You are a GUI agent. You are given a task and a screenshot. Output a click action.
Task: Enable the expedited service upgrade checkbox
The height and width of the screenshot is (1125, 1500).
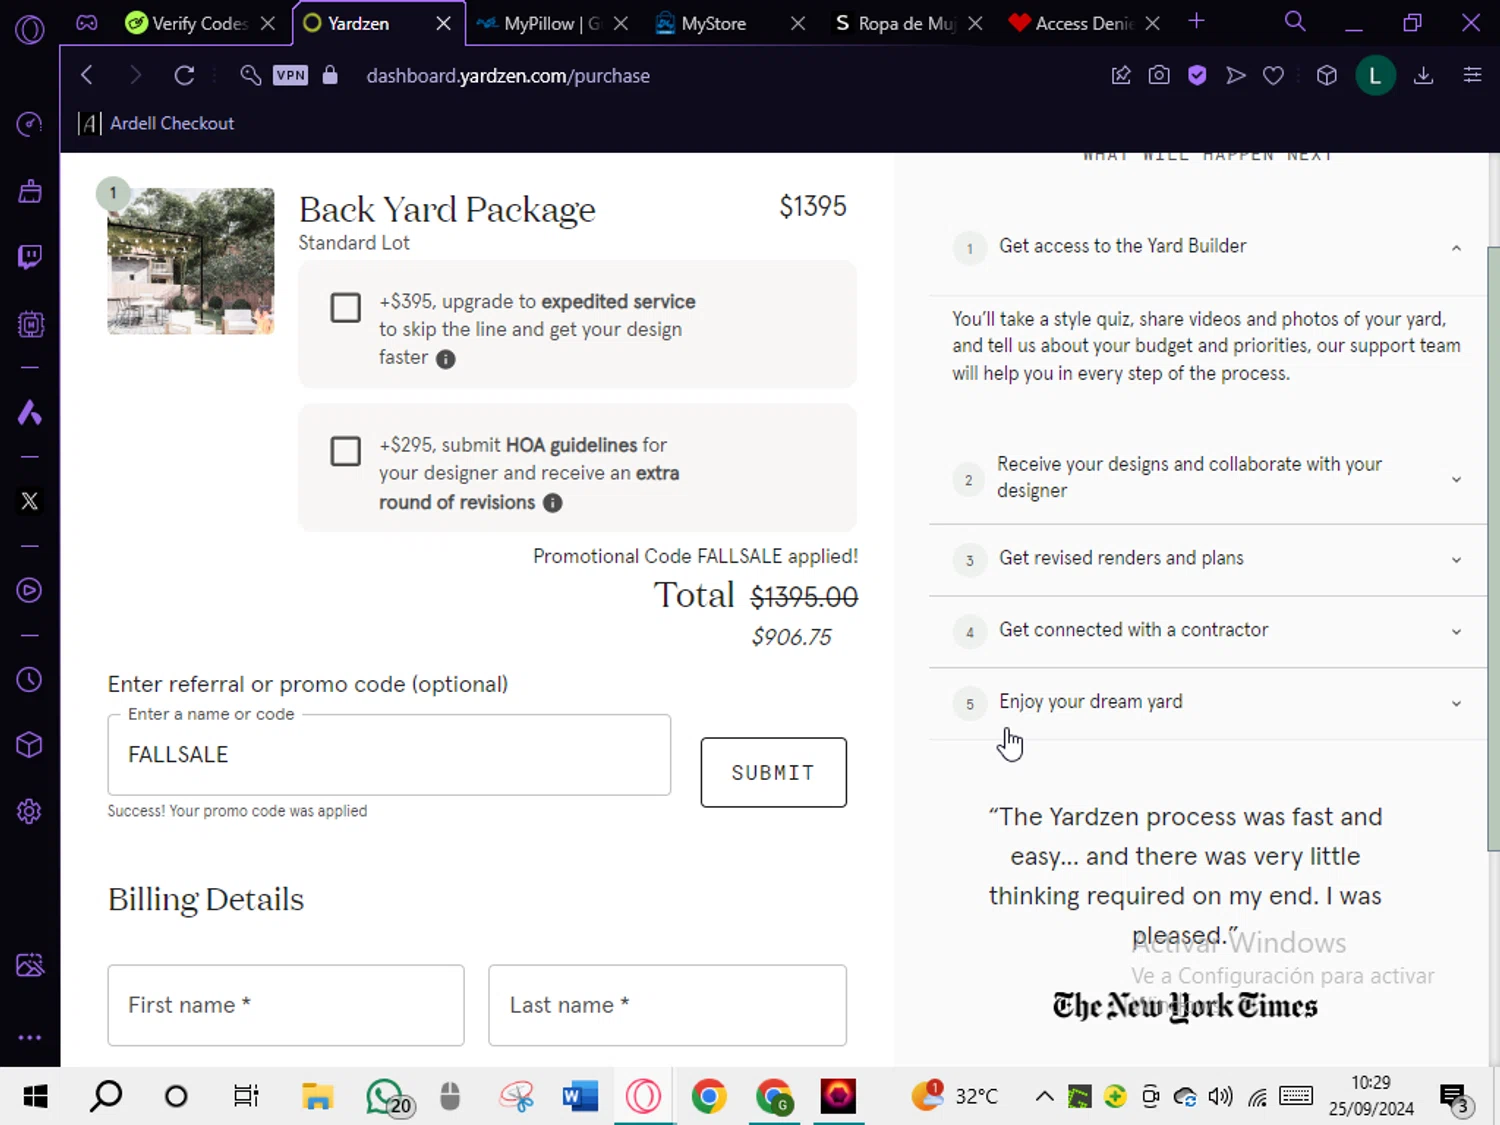(346, 307)
